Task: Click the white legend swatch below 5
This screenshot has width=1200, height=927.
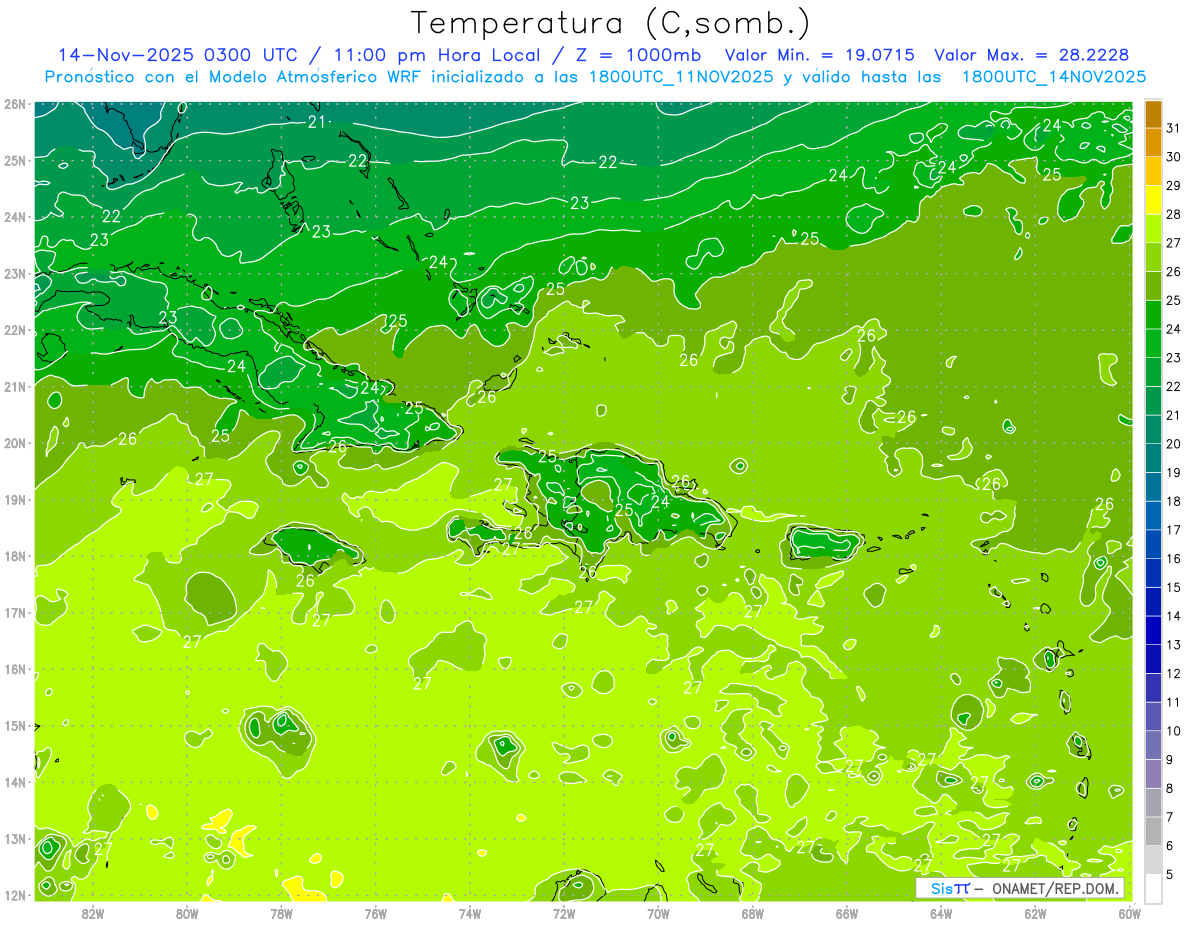Action: coord(1154,888)
